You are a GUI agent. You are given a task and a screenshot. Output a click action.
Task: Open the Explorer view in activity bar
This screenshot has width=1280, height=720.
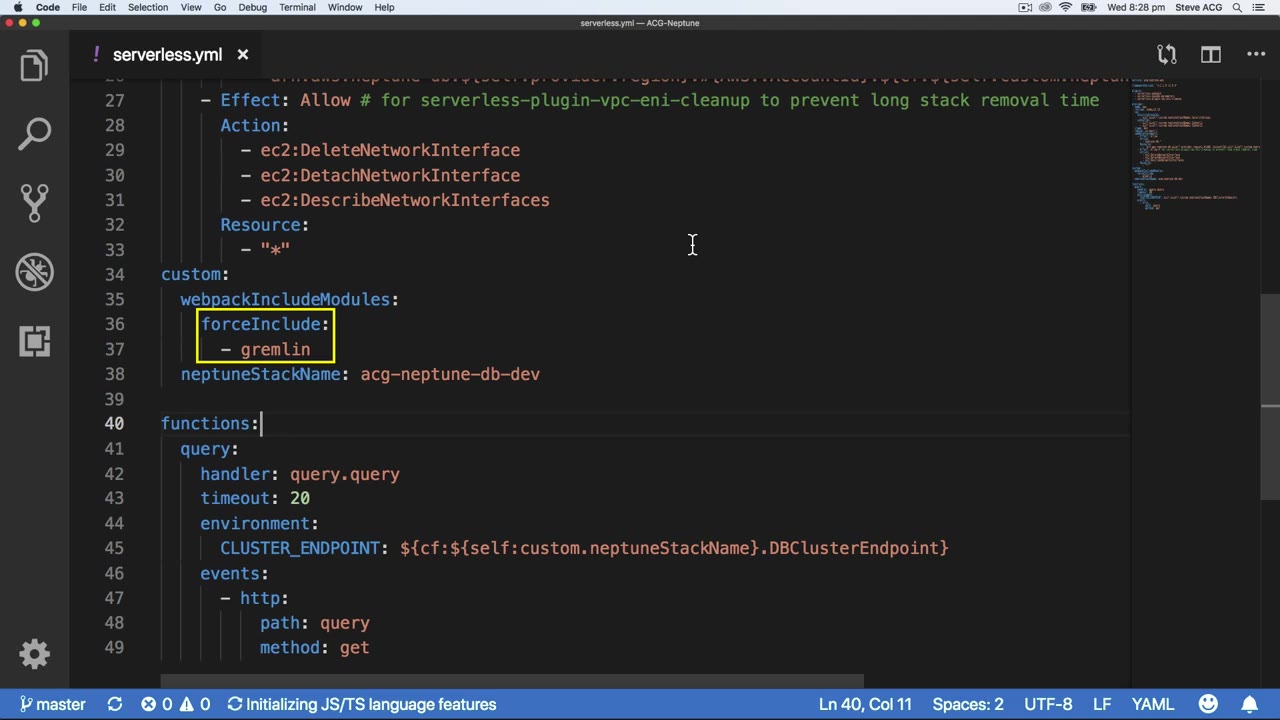click(34, 66)
